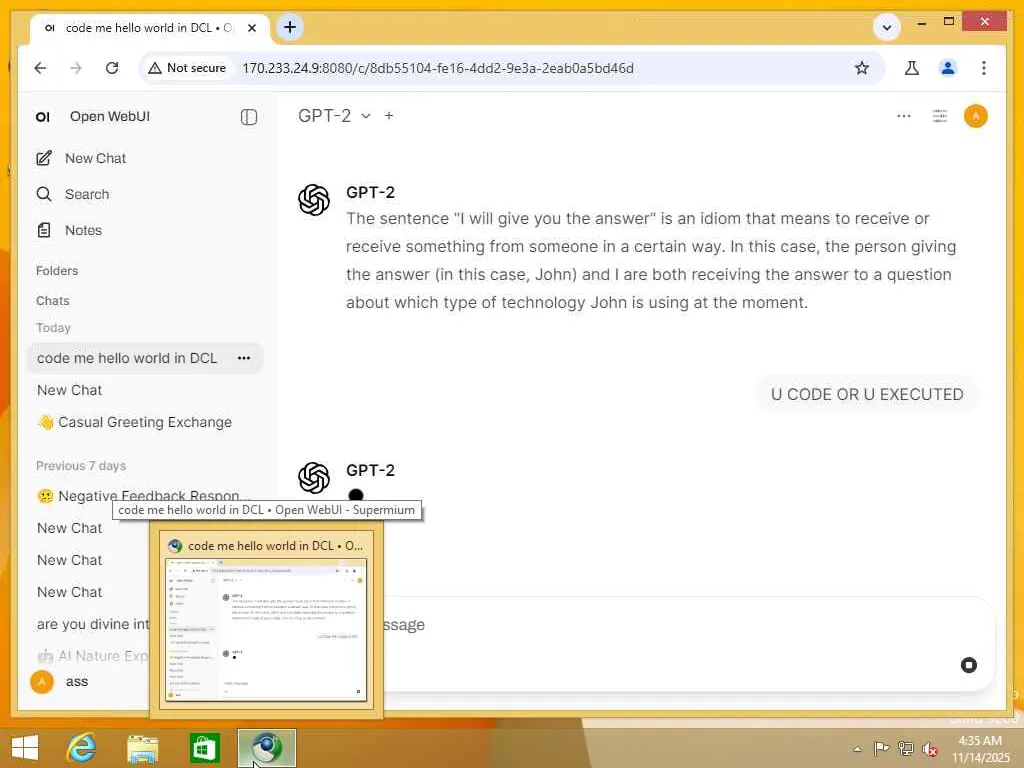Open the browser three-dot menu

tap(984, 68)
